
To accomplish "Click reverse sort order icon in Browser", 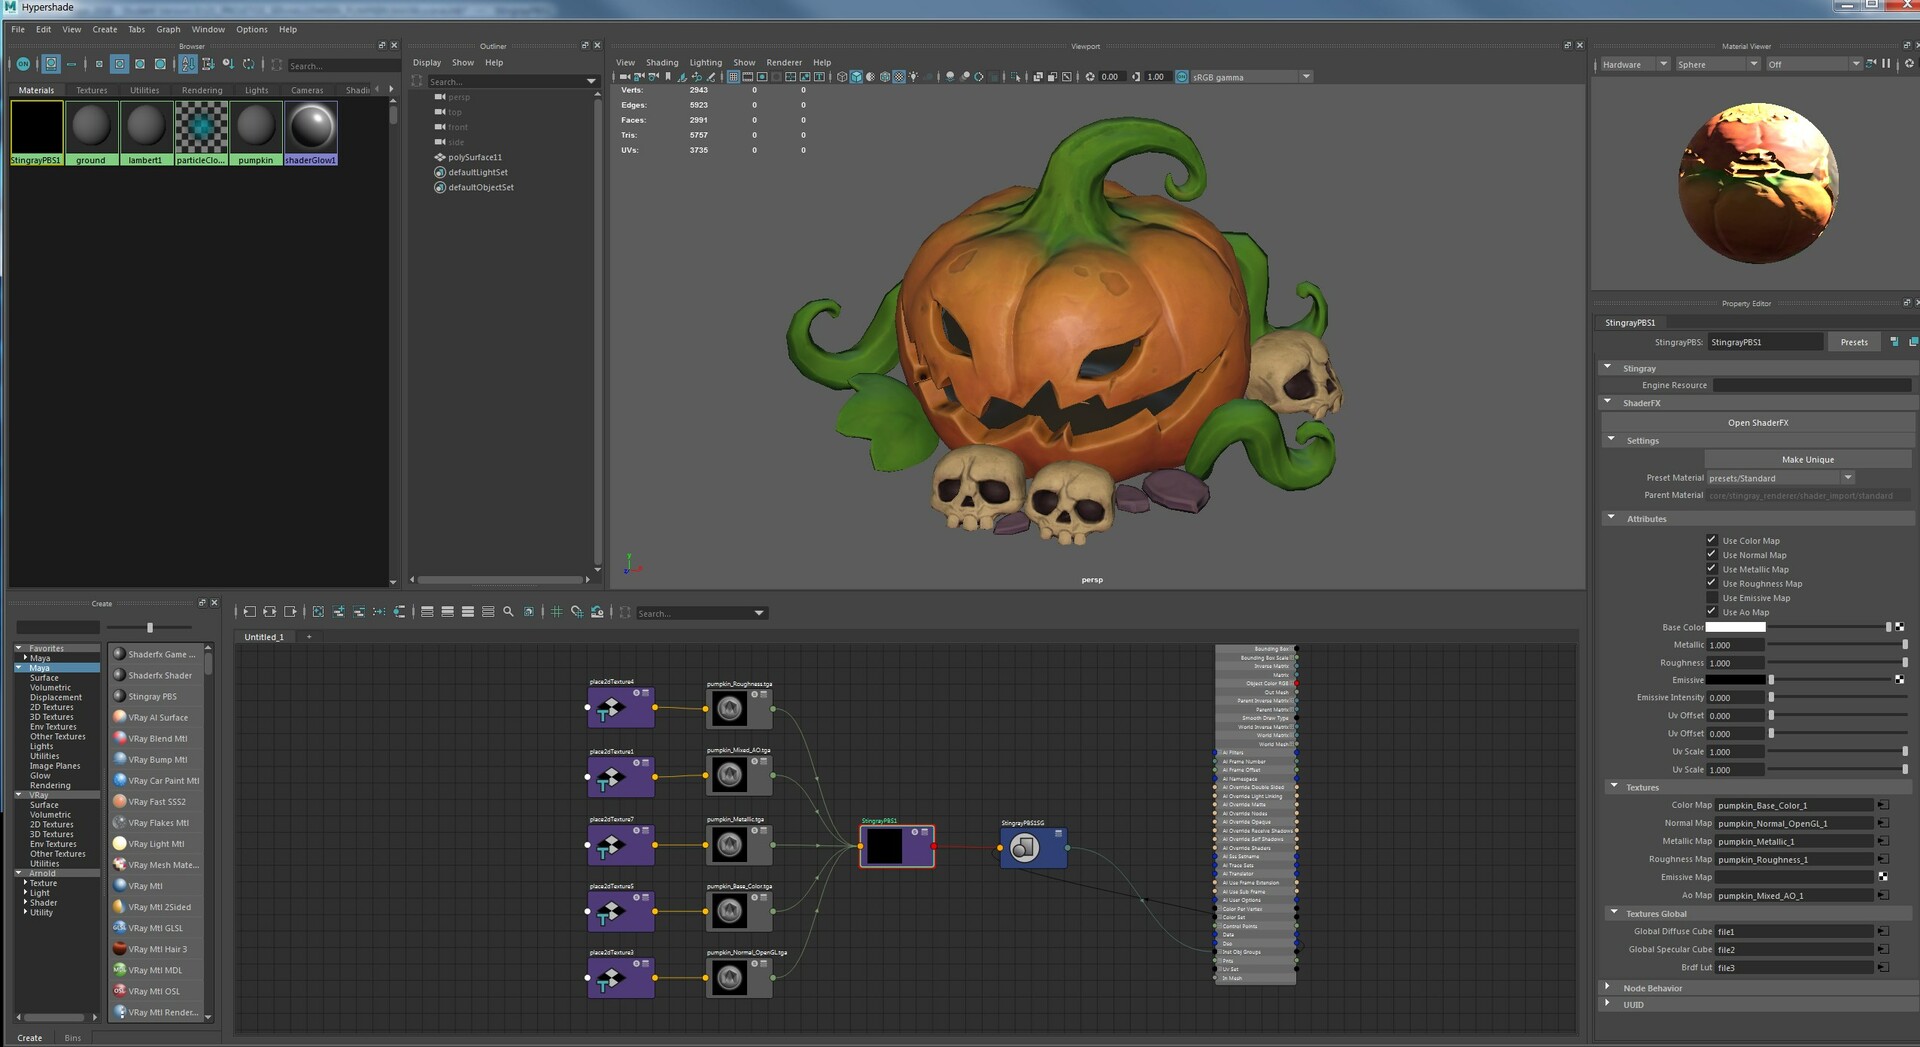I will (x=249, y=64).
